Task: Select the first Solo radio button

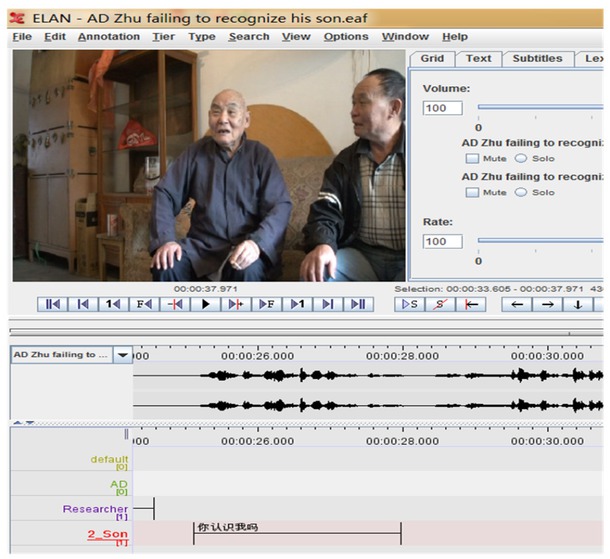Action: pos(521,158)
